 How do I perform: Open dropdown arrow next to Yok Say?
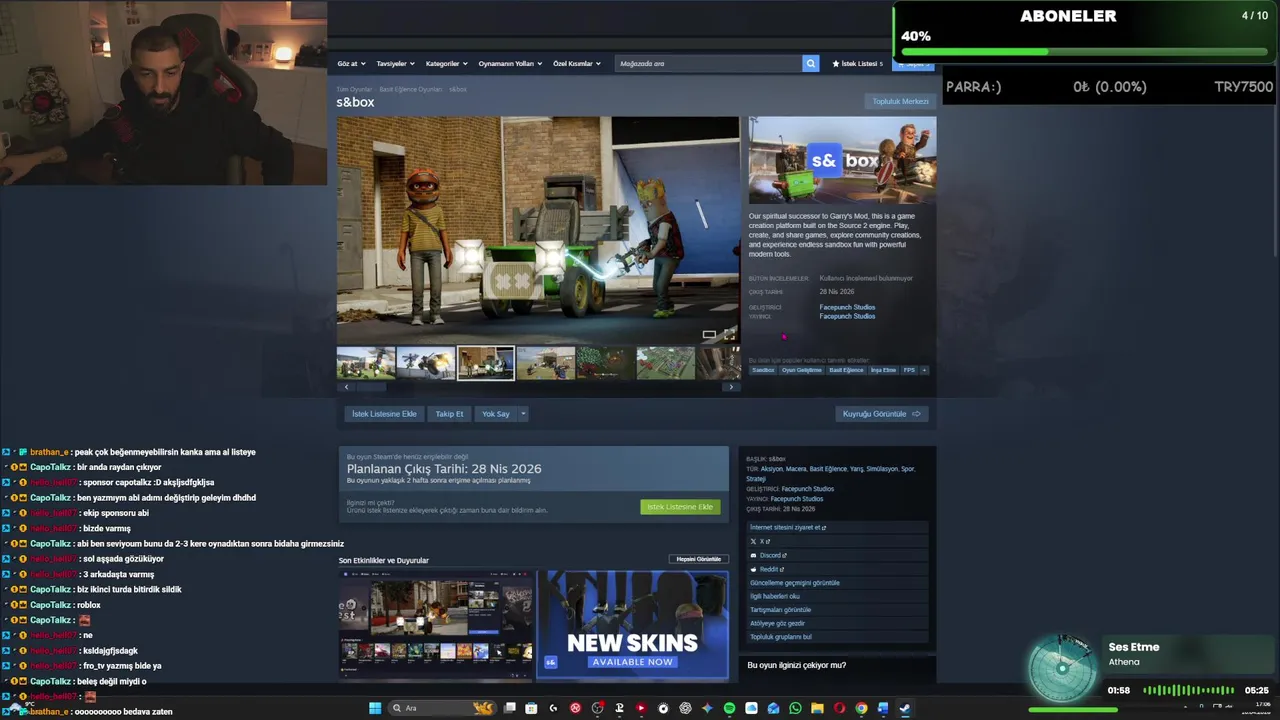[522, 414]
